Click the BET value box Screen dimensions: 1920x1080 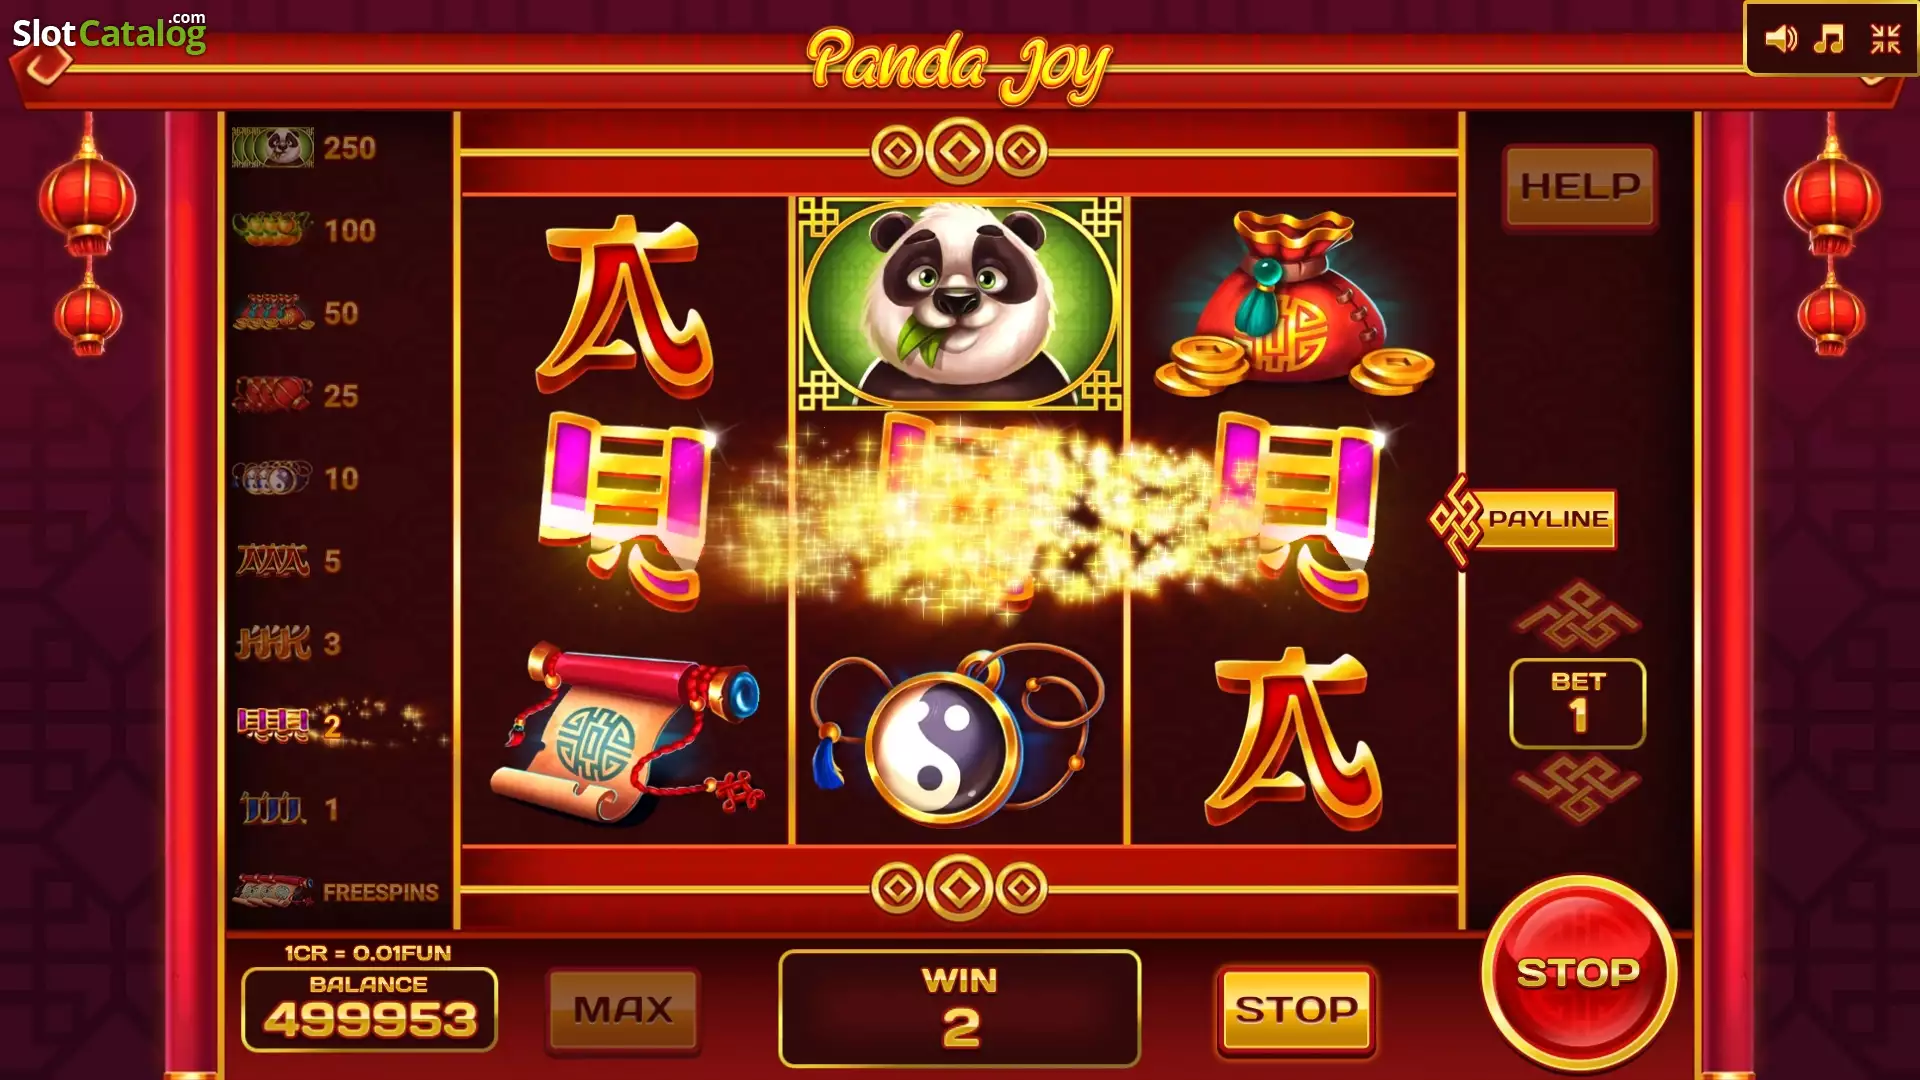coord(1577,704)
